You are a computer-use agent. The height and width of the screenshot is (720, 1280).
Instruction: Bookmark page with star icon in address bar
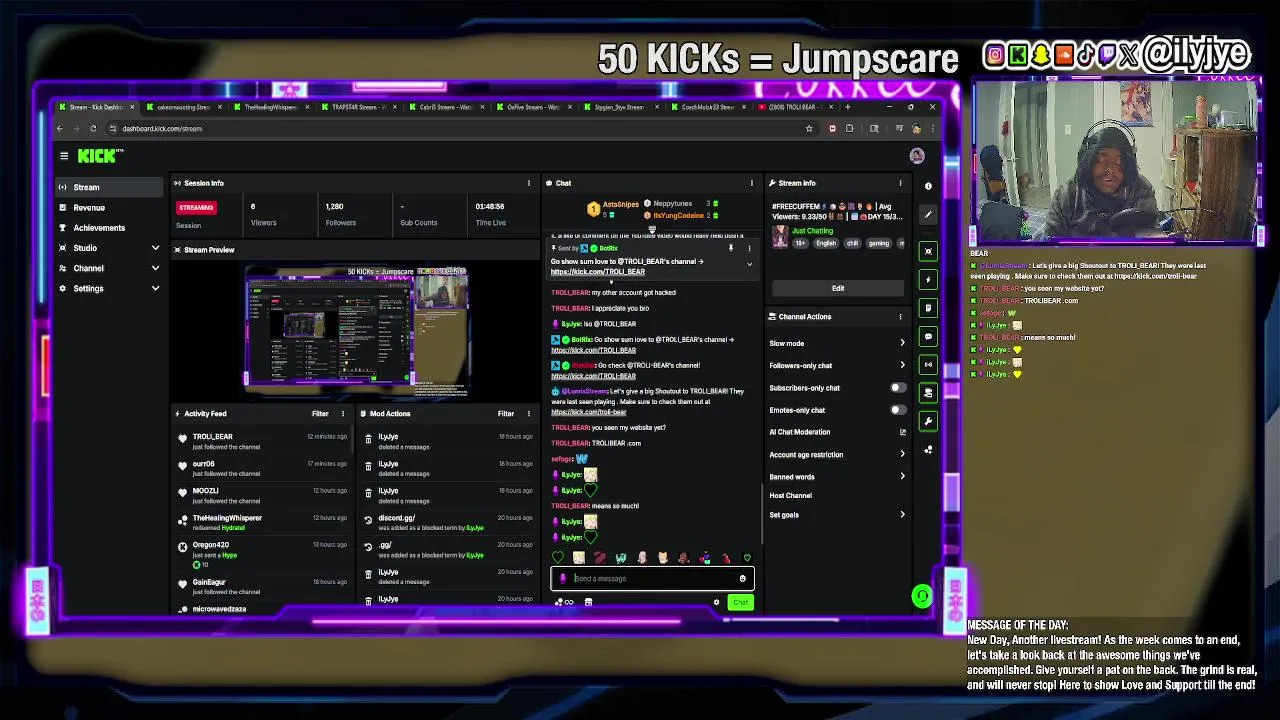point(809,128)
